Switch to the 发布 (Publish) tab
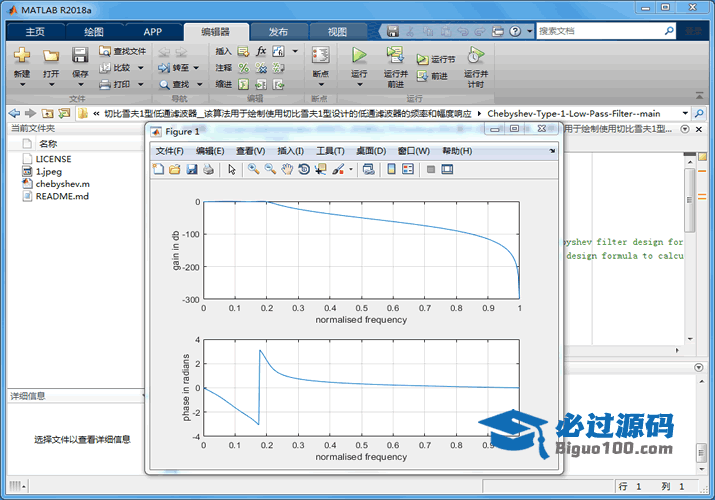The width and height of the screenshot is (715, 500). pos(278,32)
